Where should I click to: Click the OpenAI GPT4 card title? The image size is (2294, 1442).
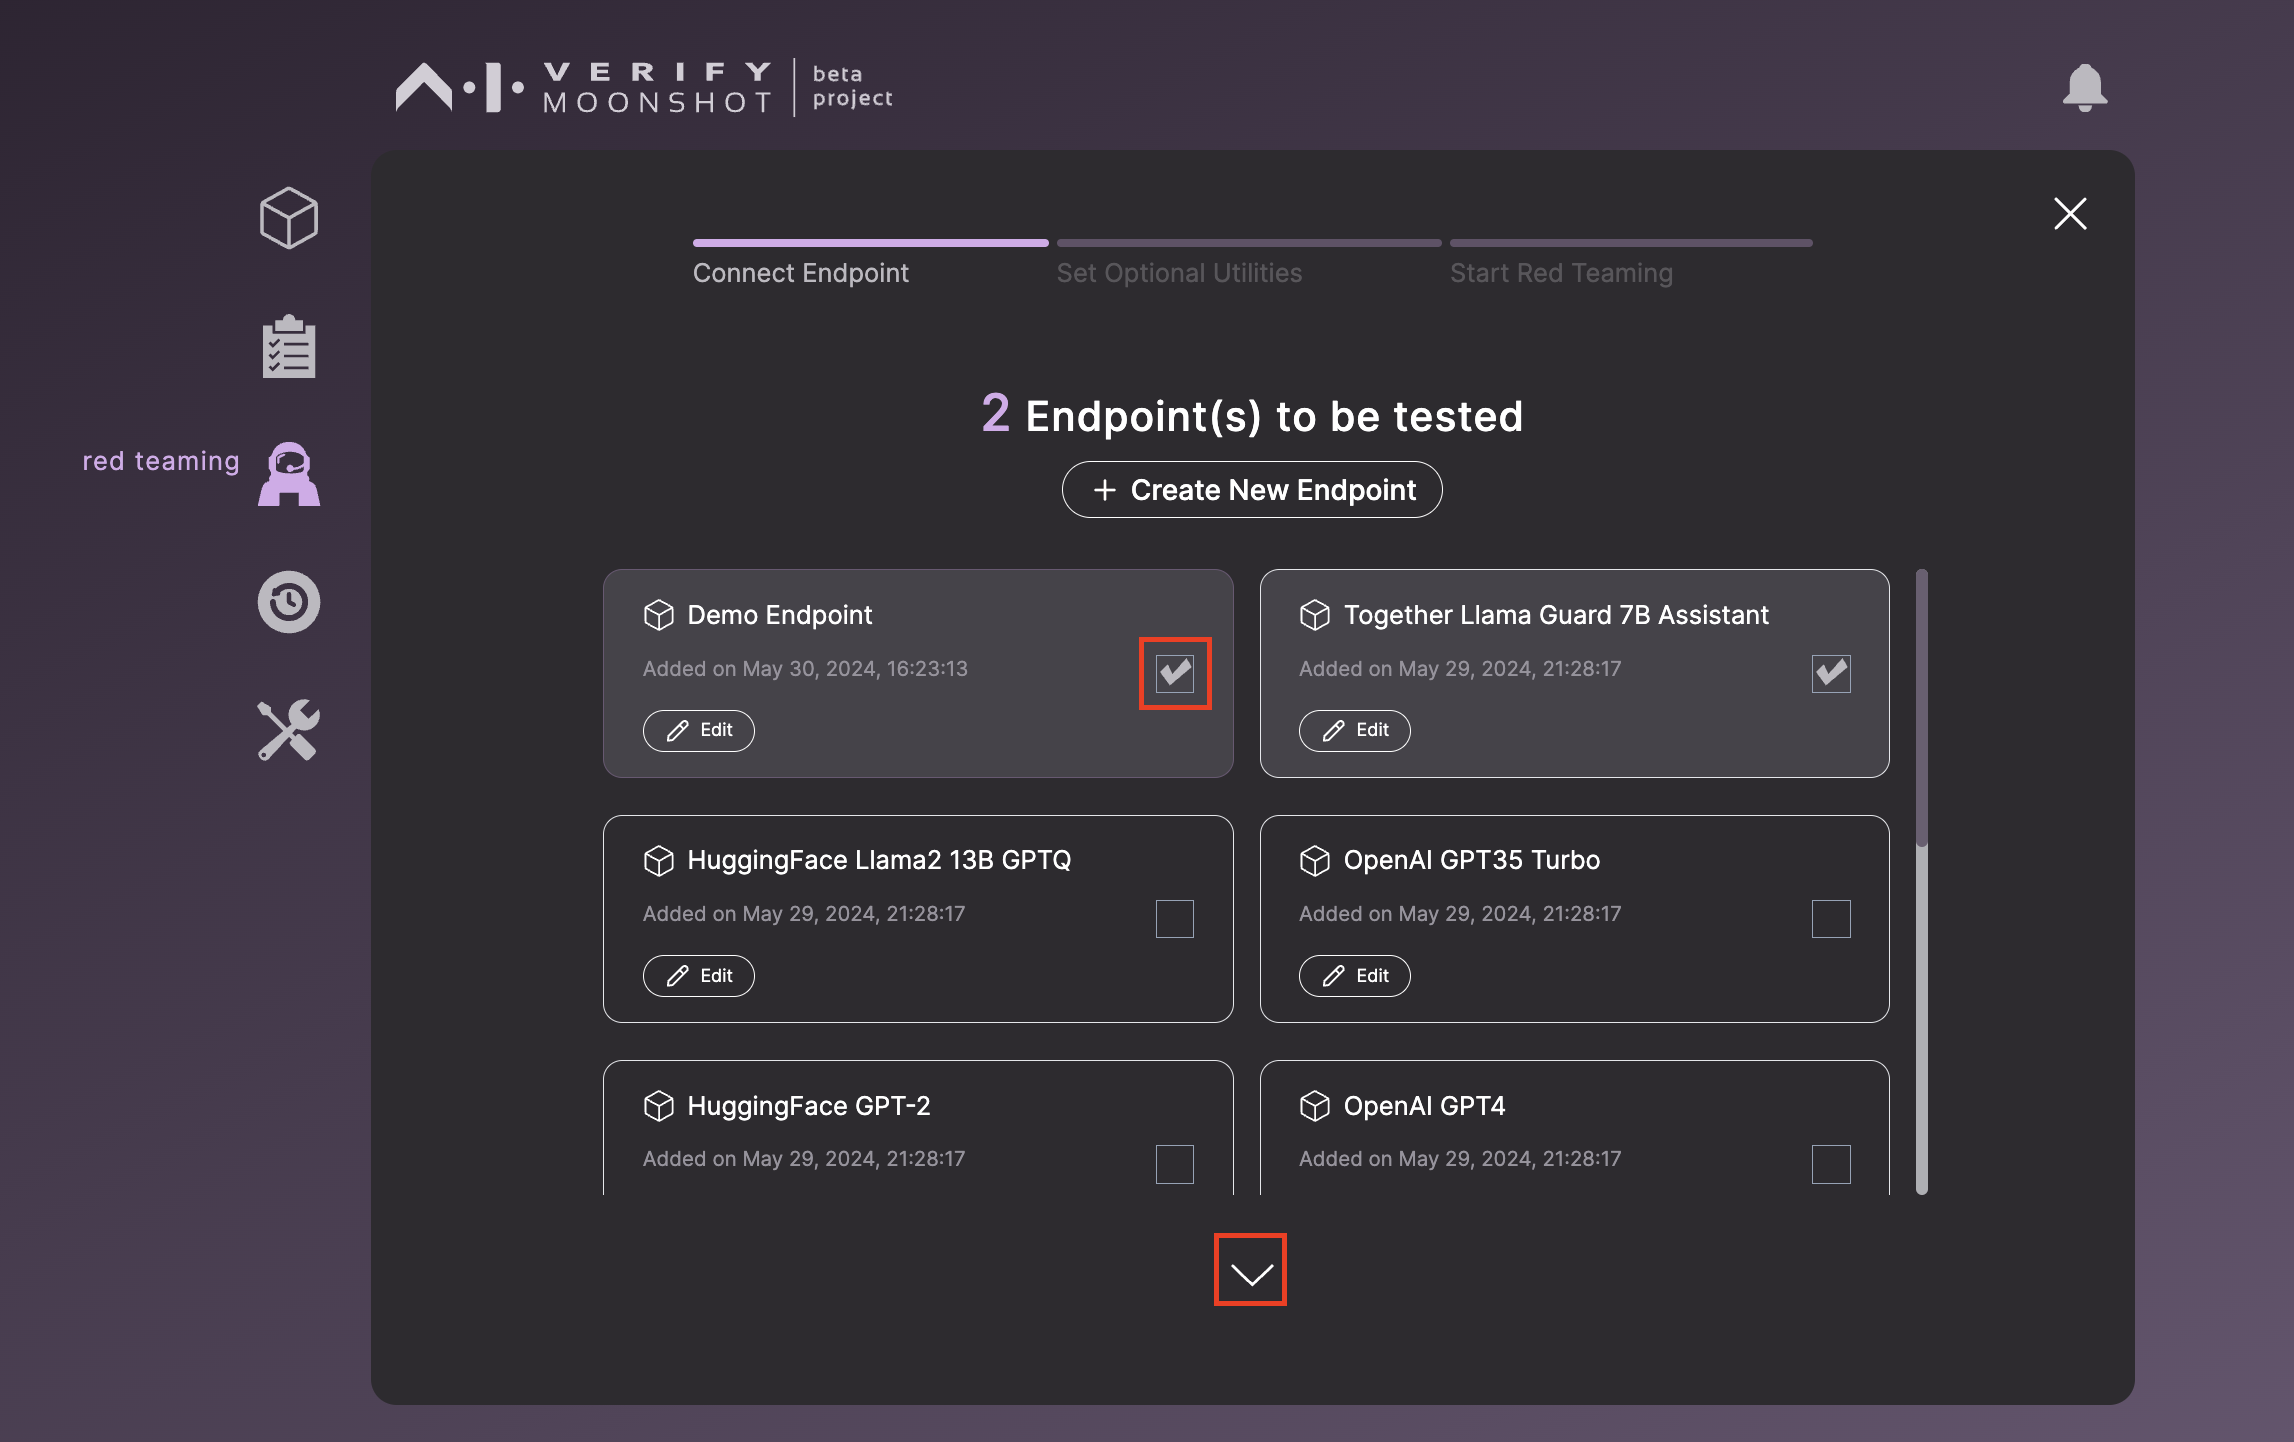tap(1424, 1106)
